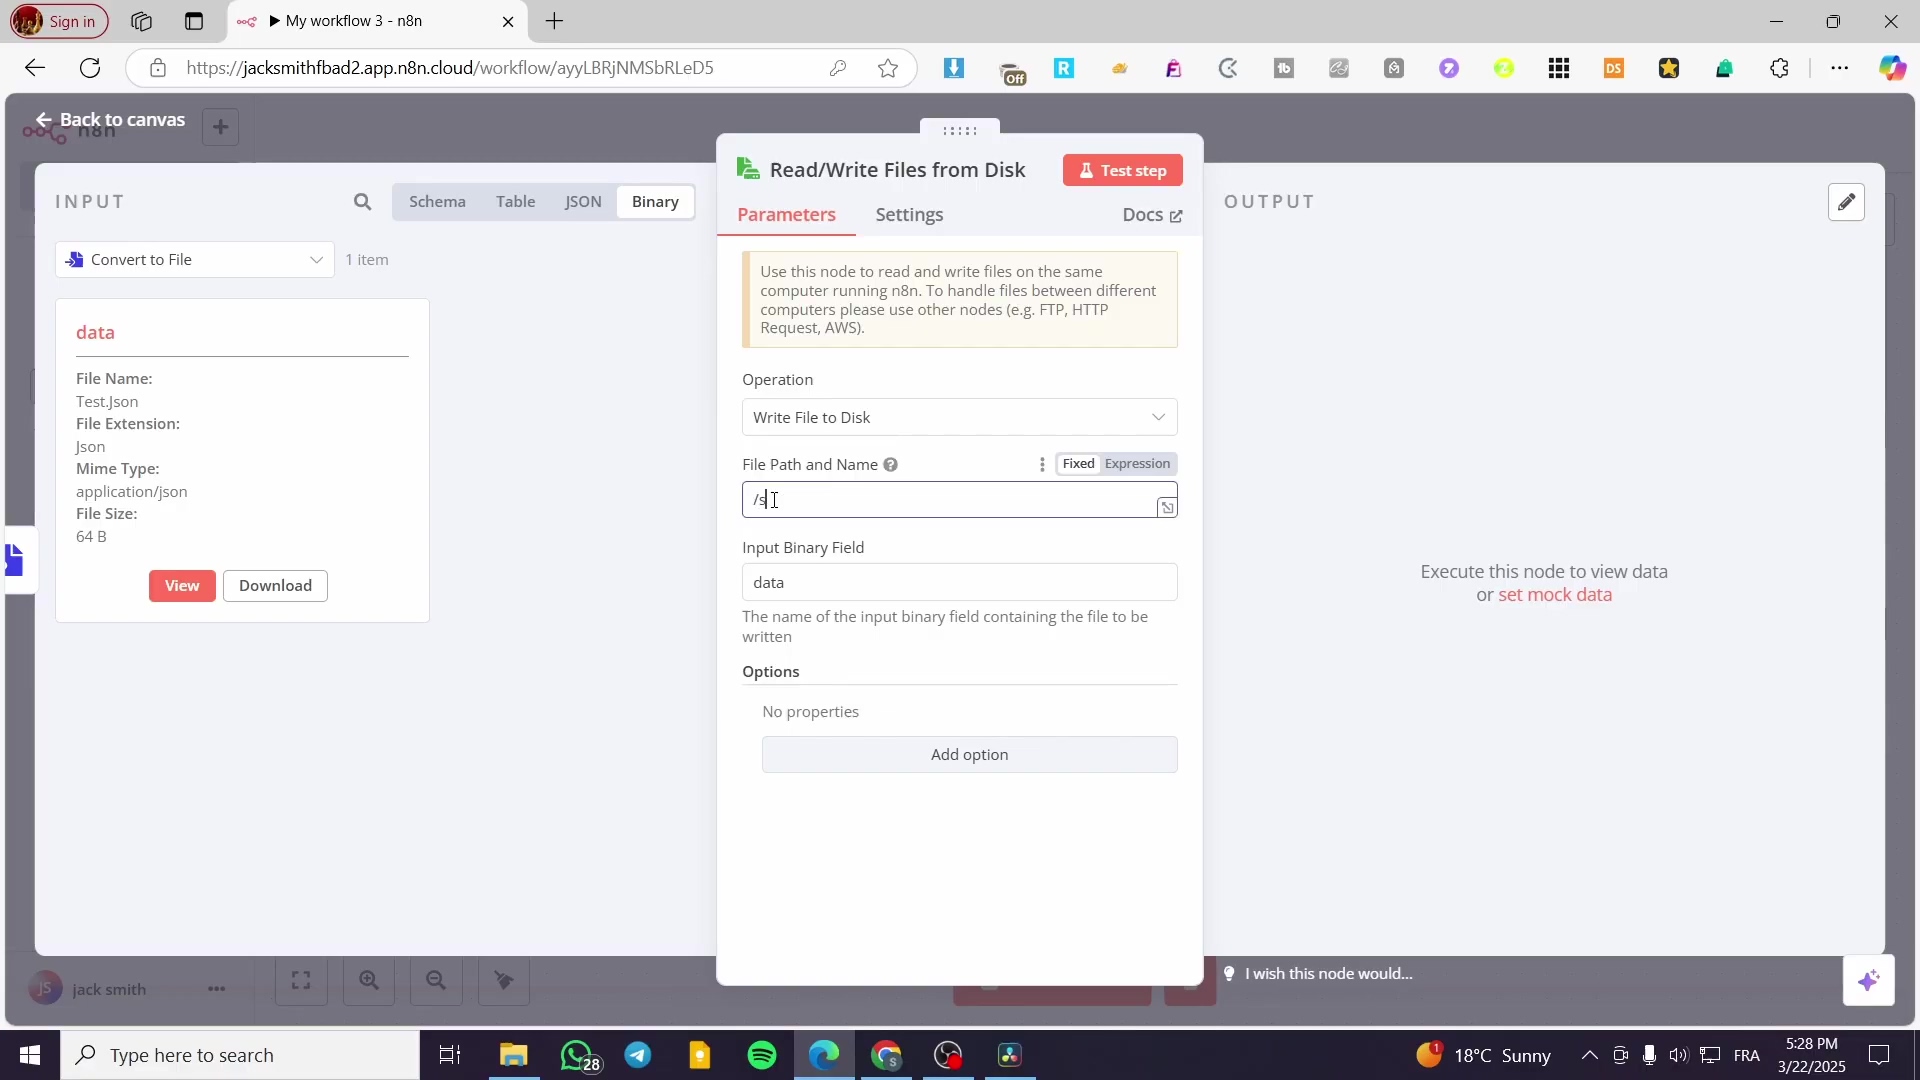Click the set mock data link
The width and height of the screenshot is (1920, 1080).
tap(1554, 595)
